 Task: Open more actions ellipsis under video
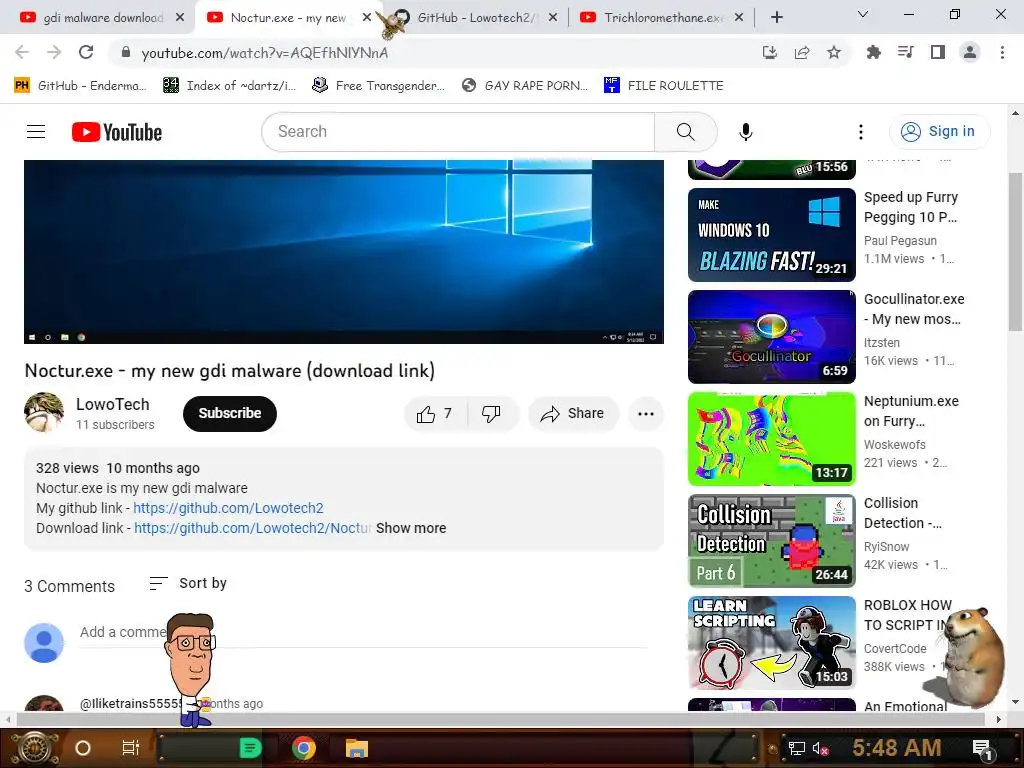(646, 413)
